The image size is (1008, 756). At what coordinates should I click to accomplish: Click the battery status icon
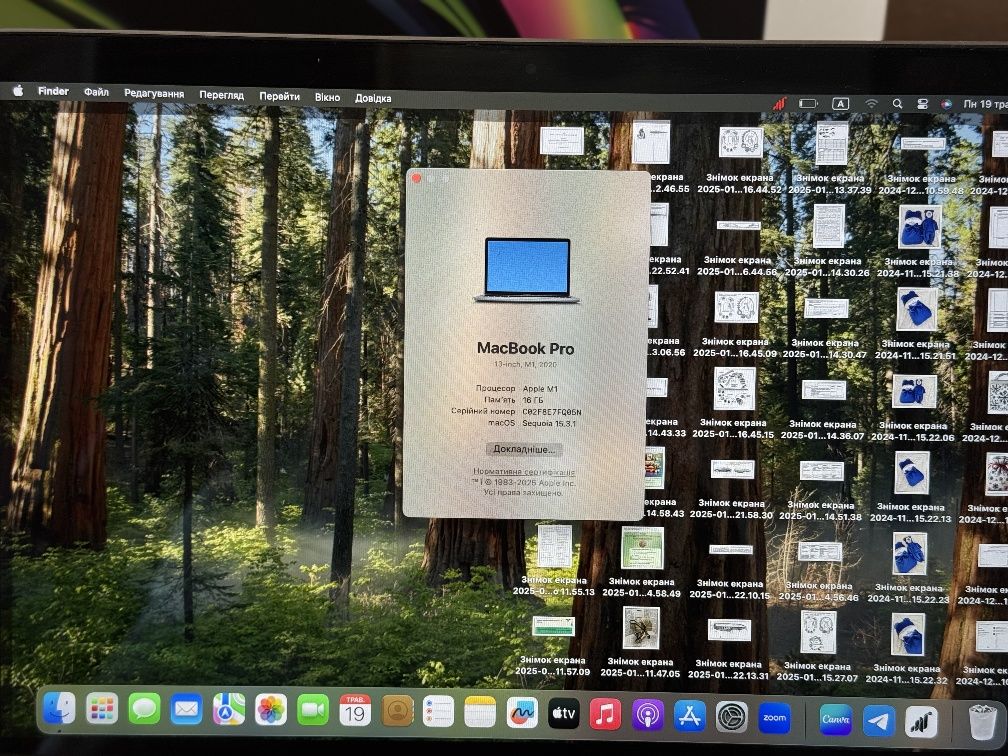click(808, 104)
